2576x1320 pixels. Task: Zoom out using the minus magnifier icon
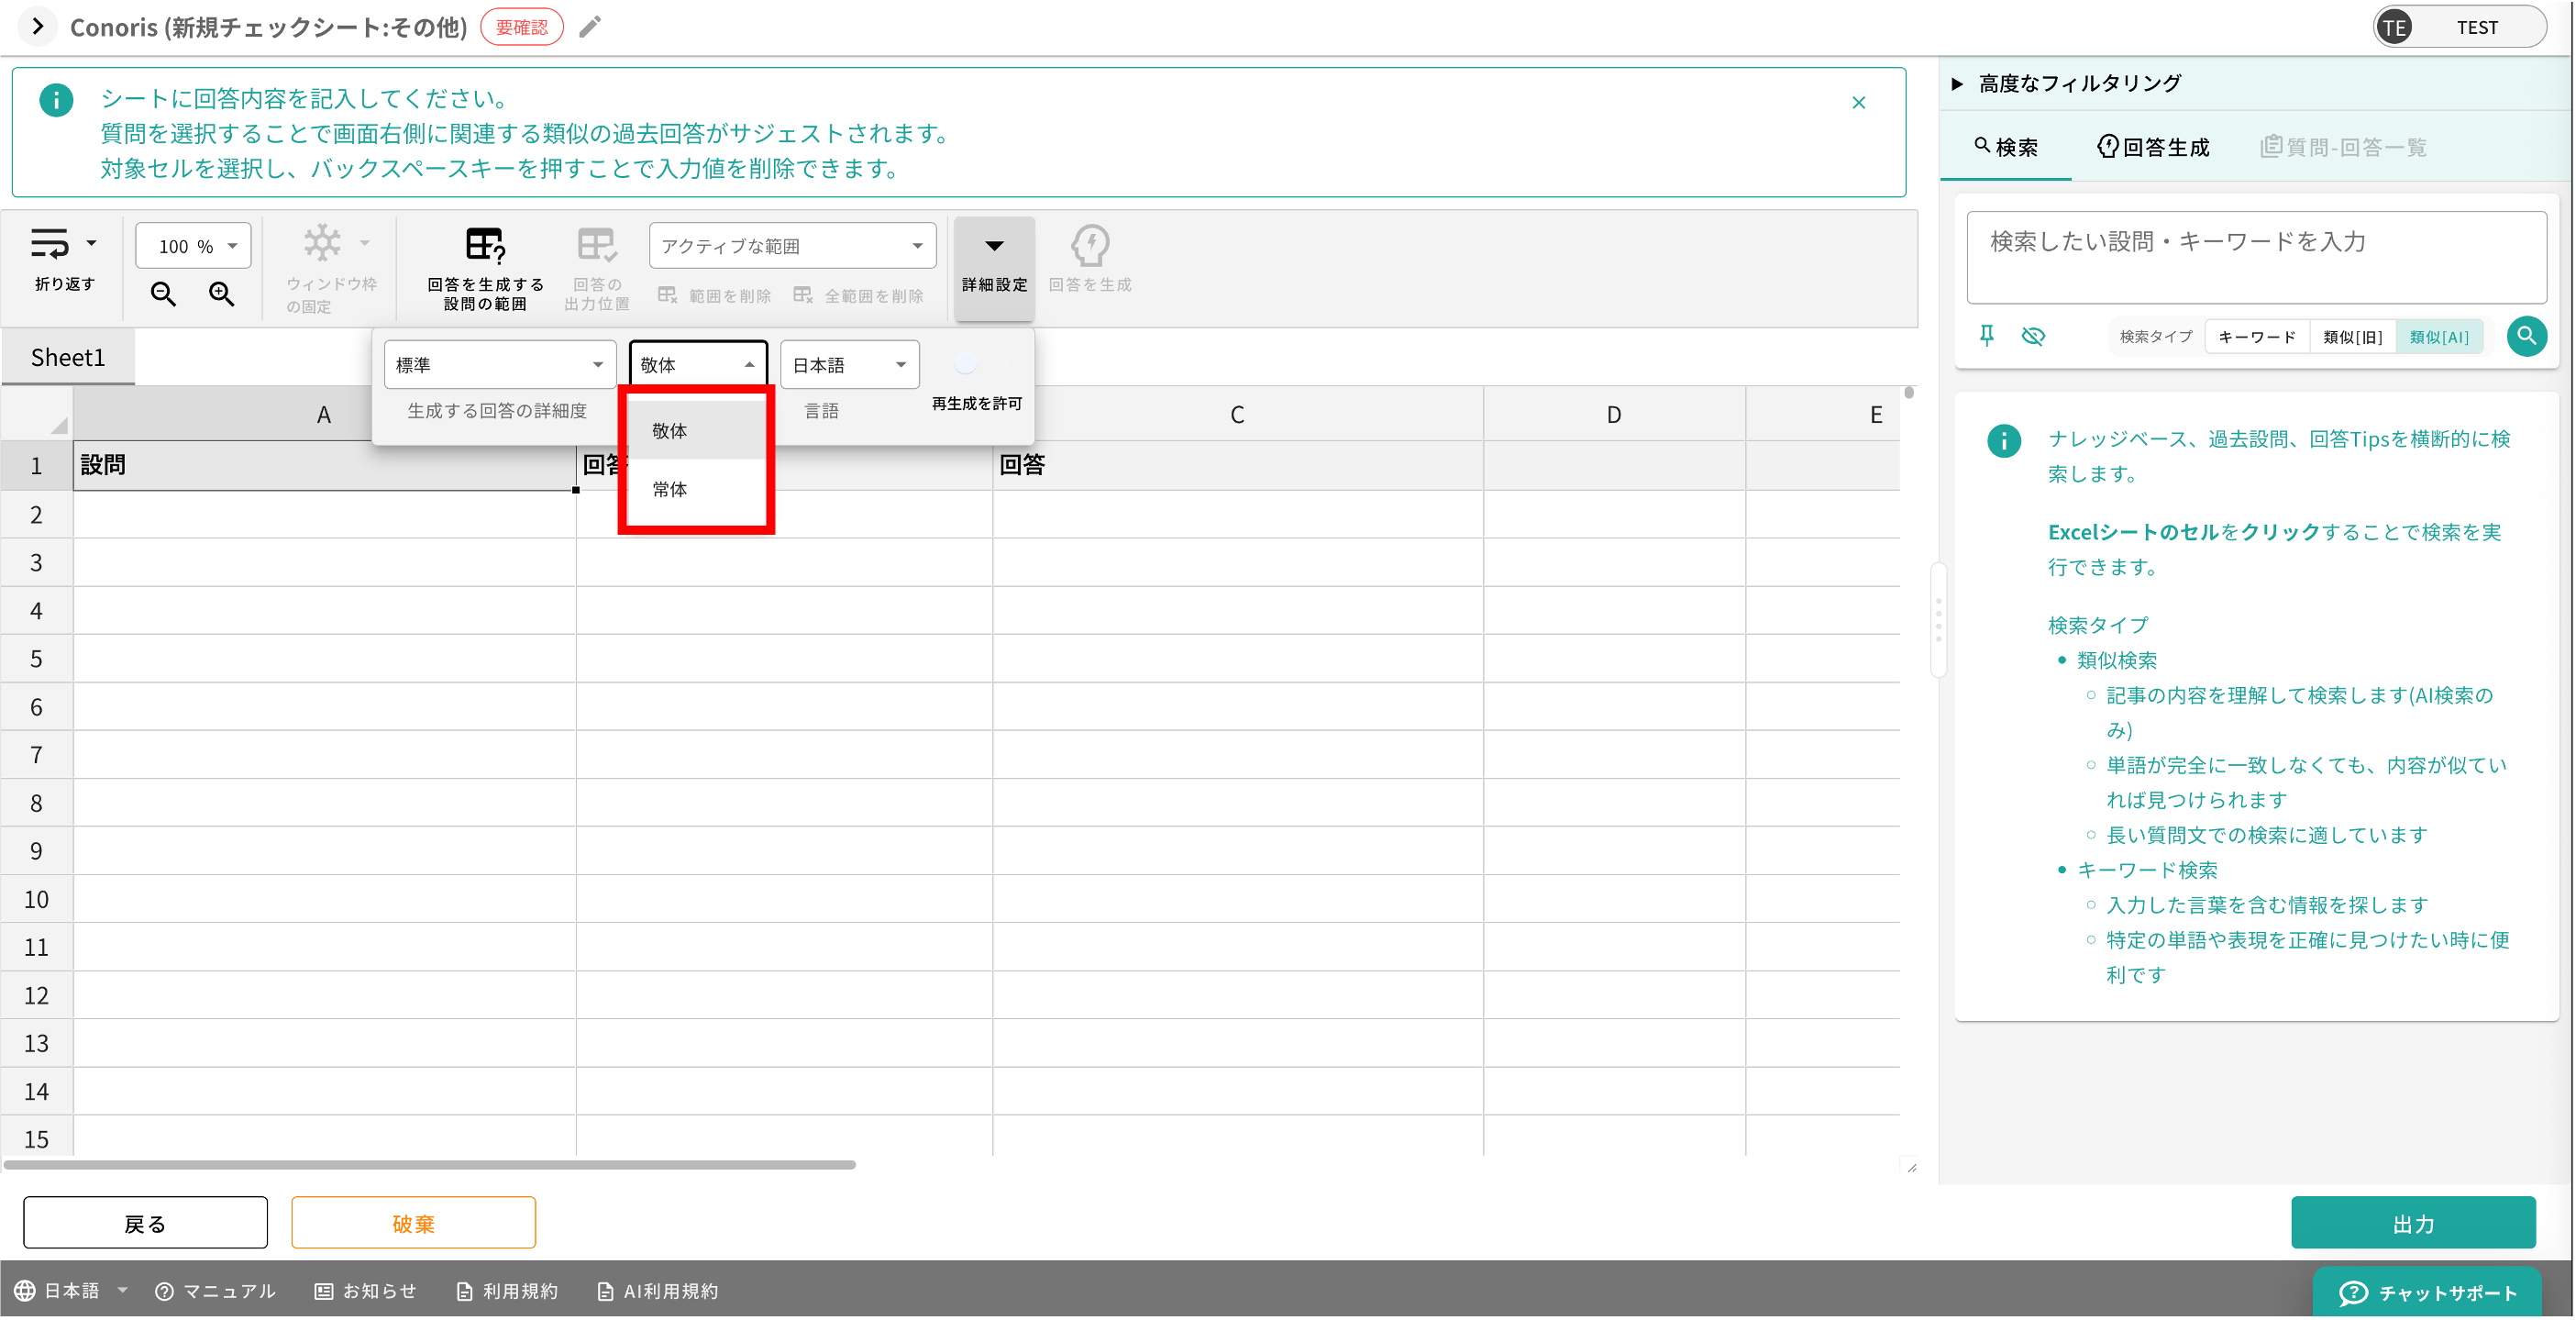pos(163,294)
